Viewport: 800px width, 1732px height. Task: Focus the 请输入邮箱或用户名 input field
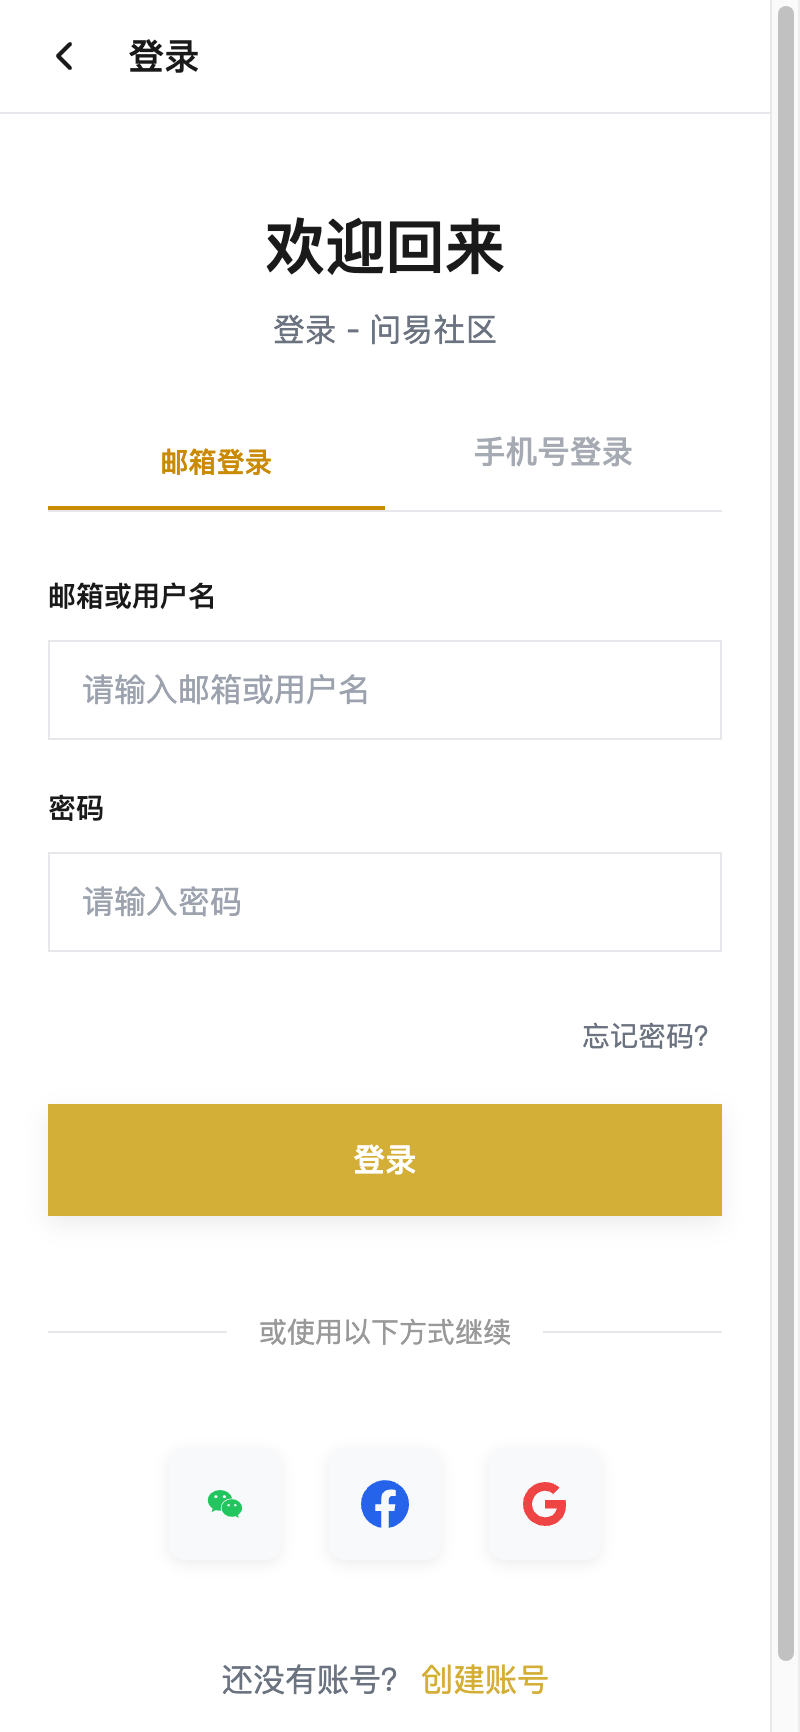pos(385,690)
